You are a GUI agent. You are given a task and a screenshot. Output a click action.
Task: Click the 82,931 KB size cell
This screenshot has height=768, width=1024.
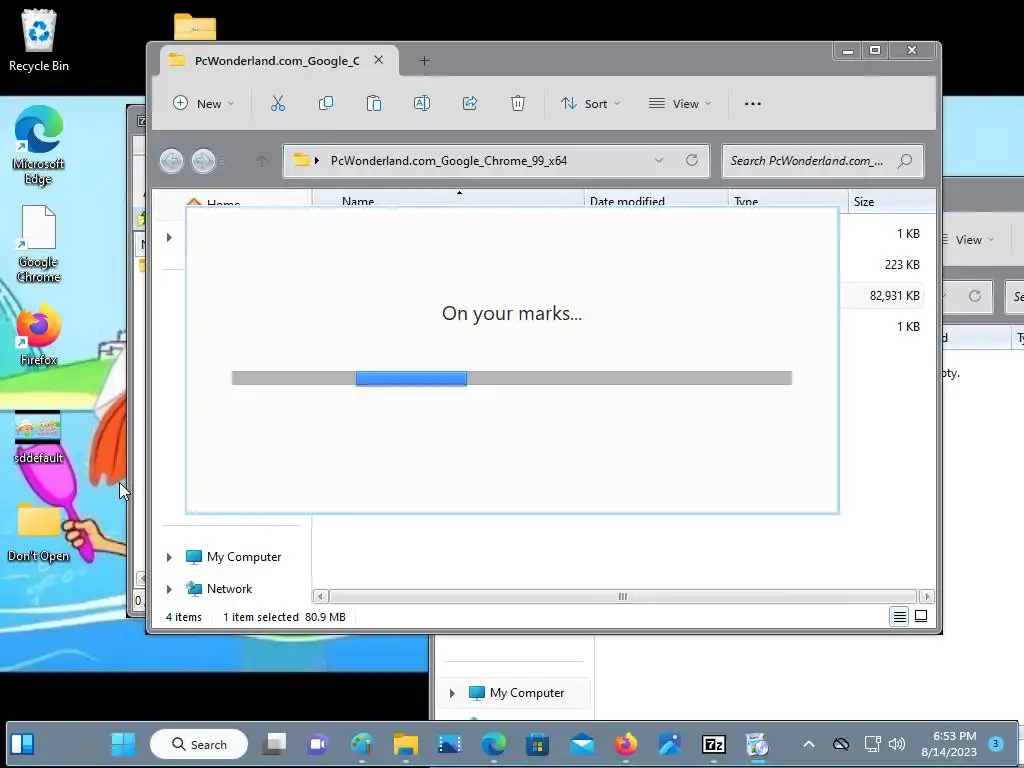[x=894, y=296]
